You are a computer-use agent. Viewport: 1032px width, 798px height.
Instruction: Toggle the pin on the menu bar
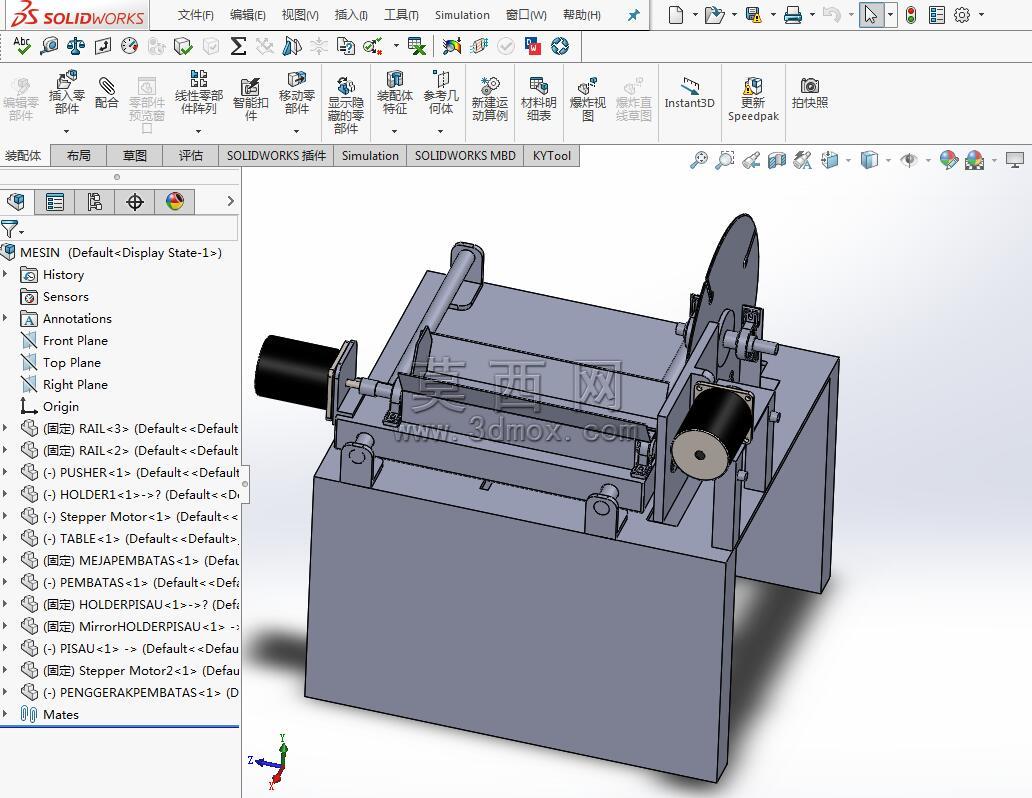[633, 14]
